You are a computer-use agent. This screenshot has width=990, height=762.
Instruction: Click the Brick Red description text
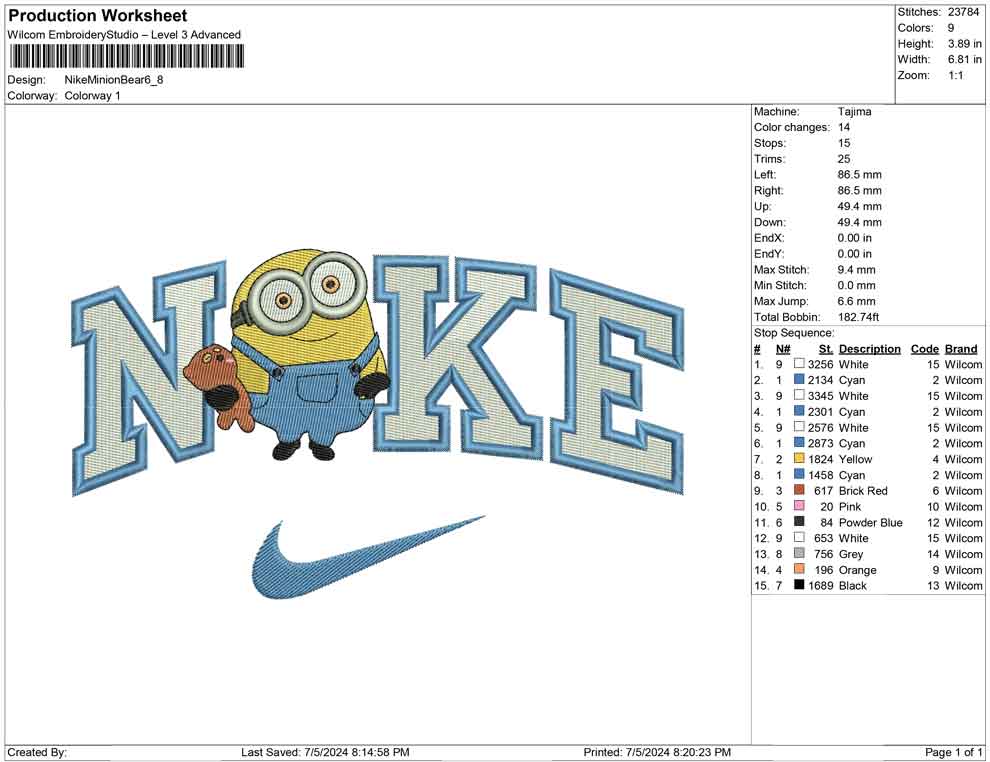863,491
